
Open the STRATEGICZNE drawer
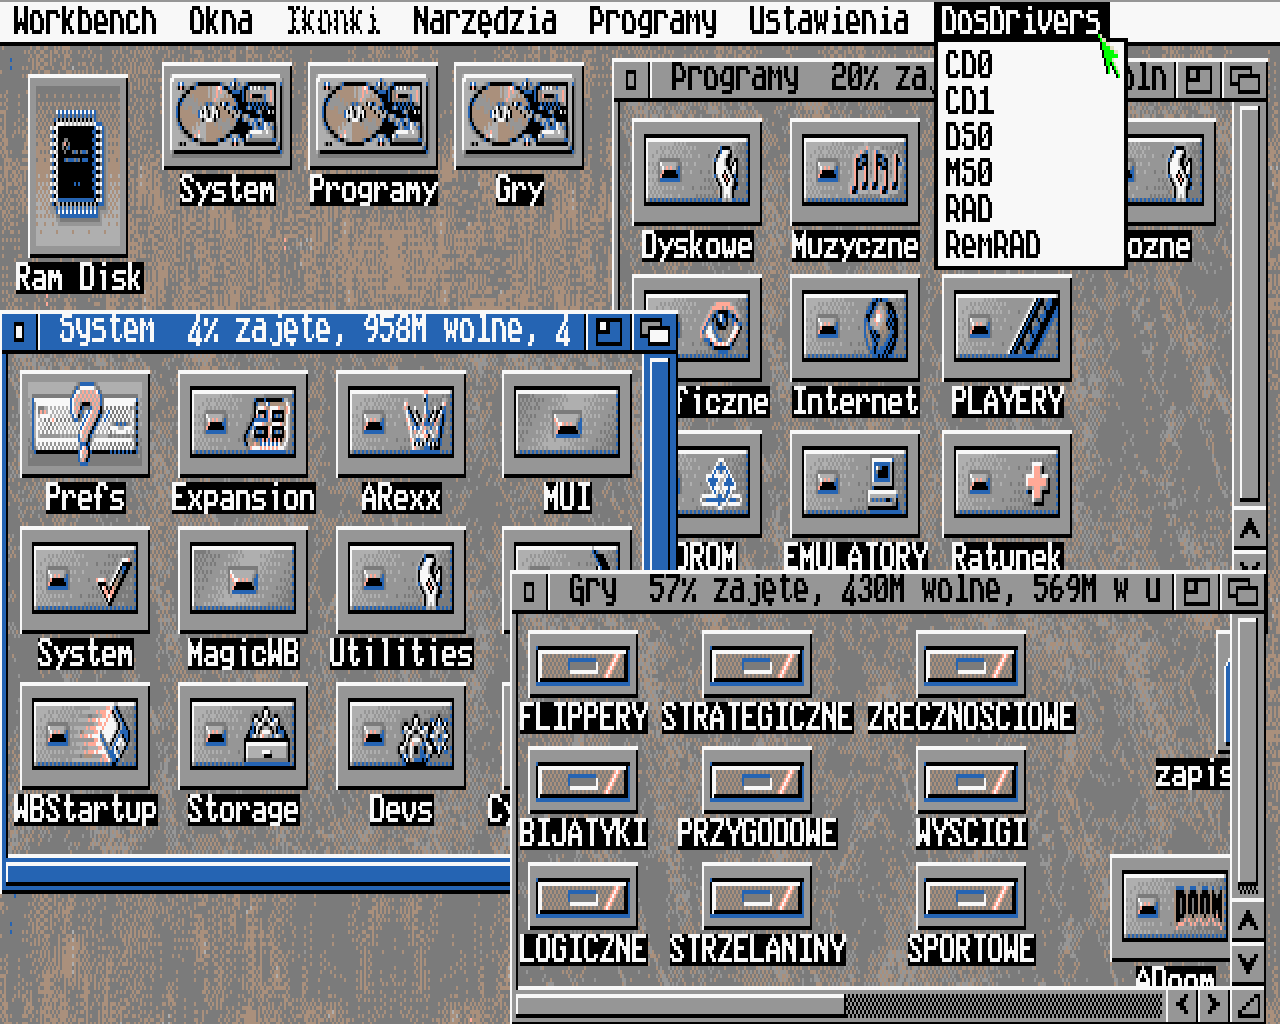757,664
